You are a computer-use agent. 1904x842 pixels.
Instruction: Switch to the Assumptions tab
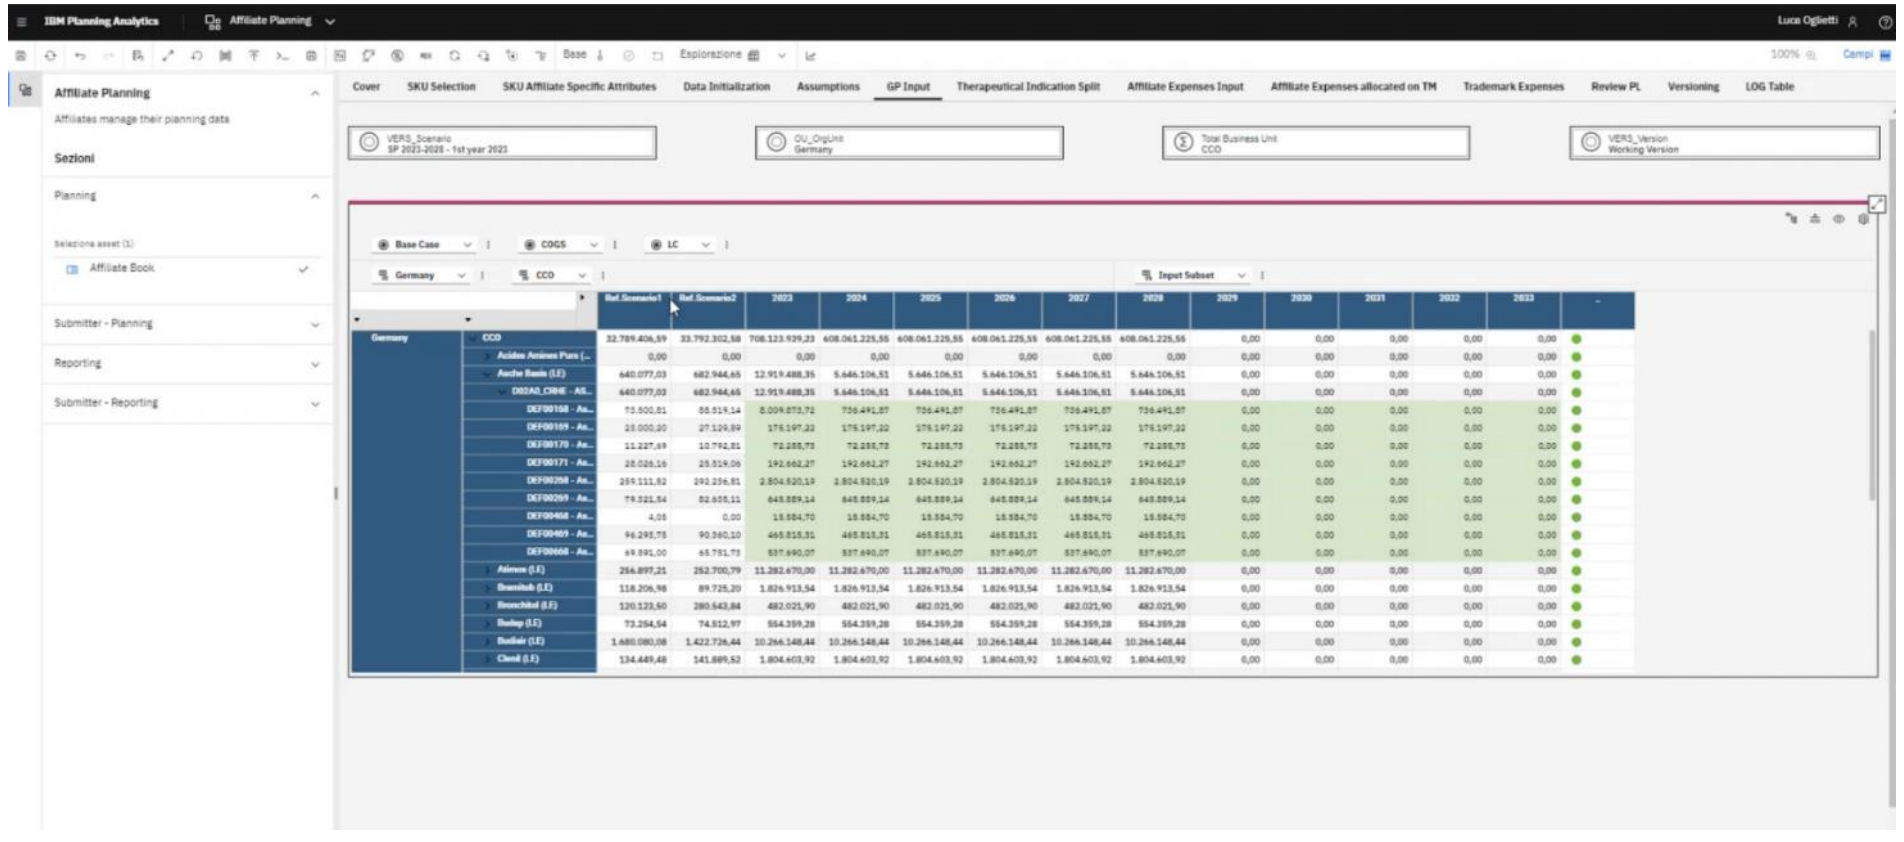point(828,87)
